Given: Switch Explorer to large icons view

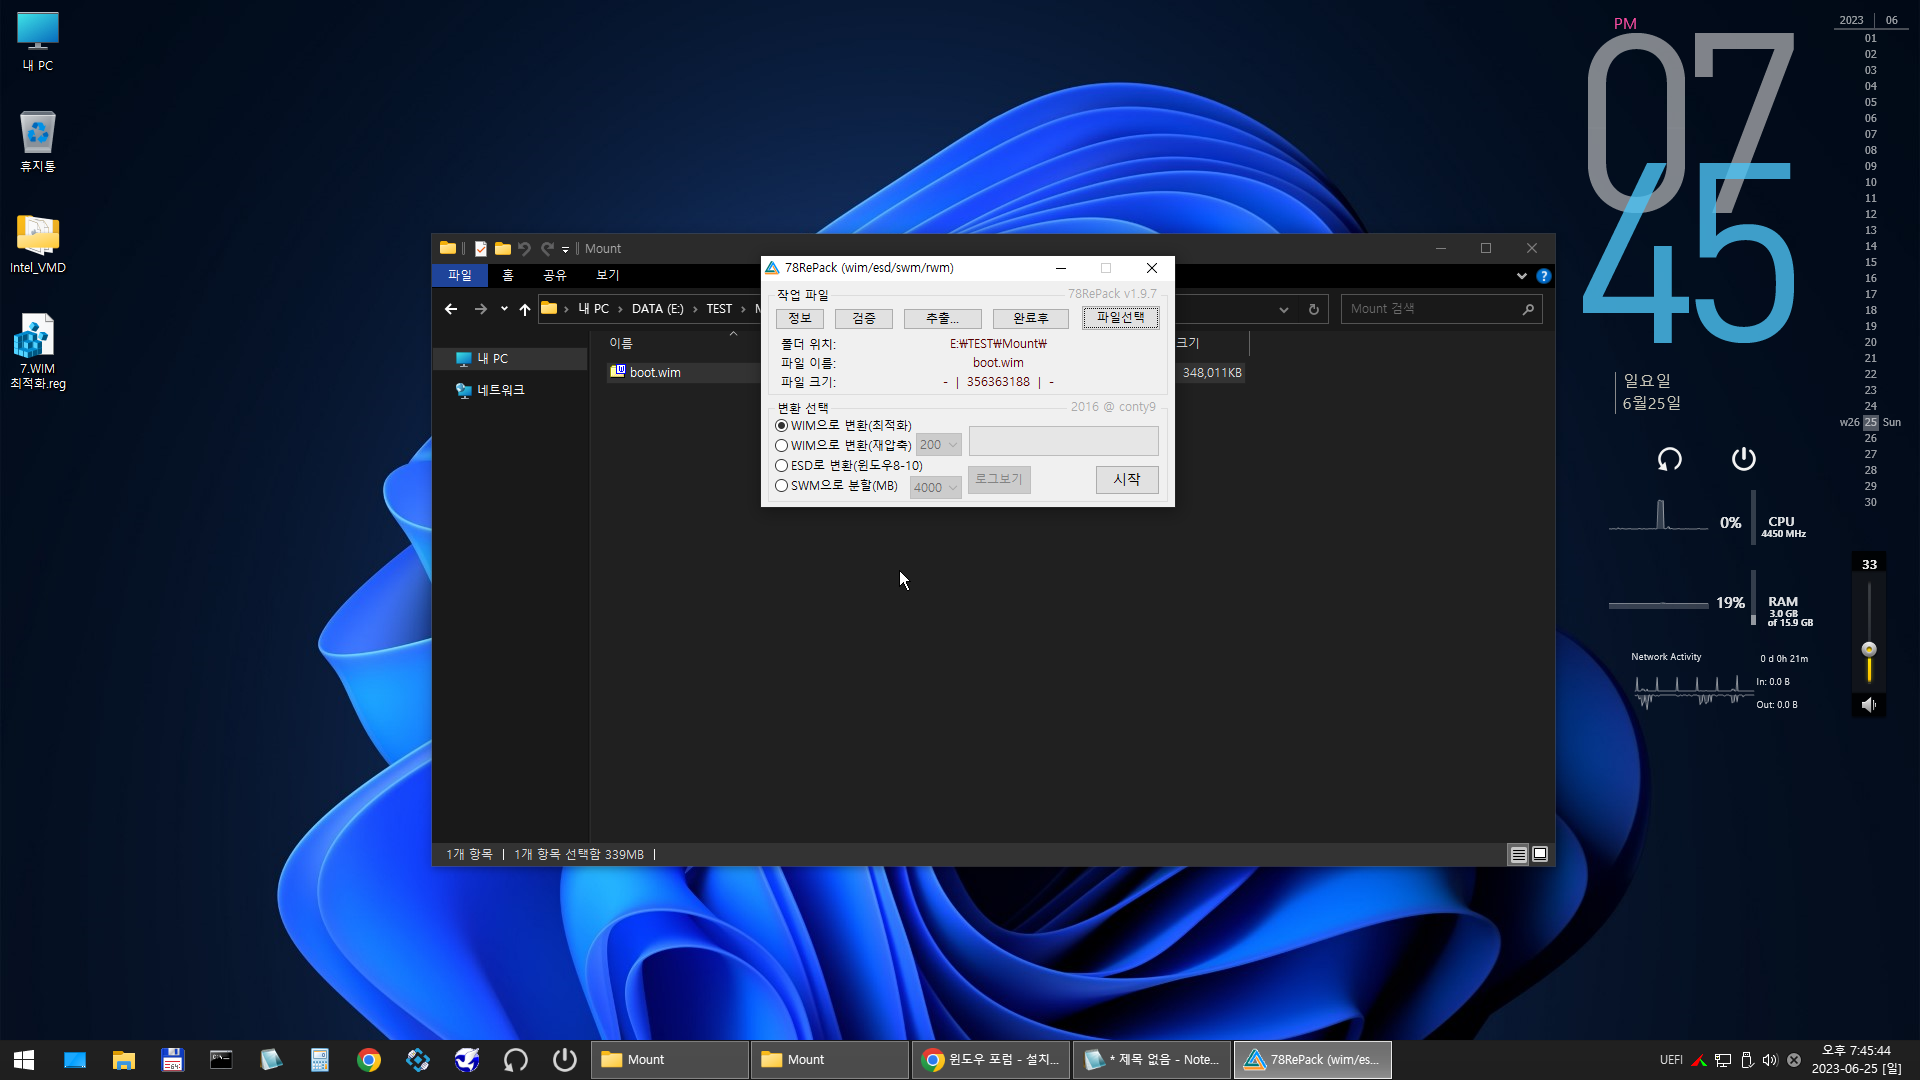Looking at the screenshot, I should coord(1540,855).
